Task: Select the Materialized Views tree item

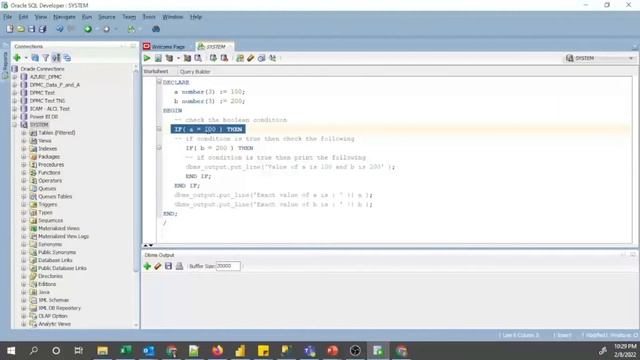Action: (59, 229)
